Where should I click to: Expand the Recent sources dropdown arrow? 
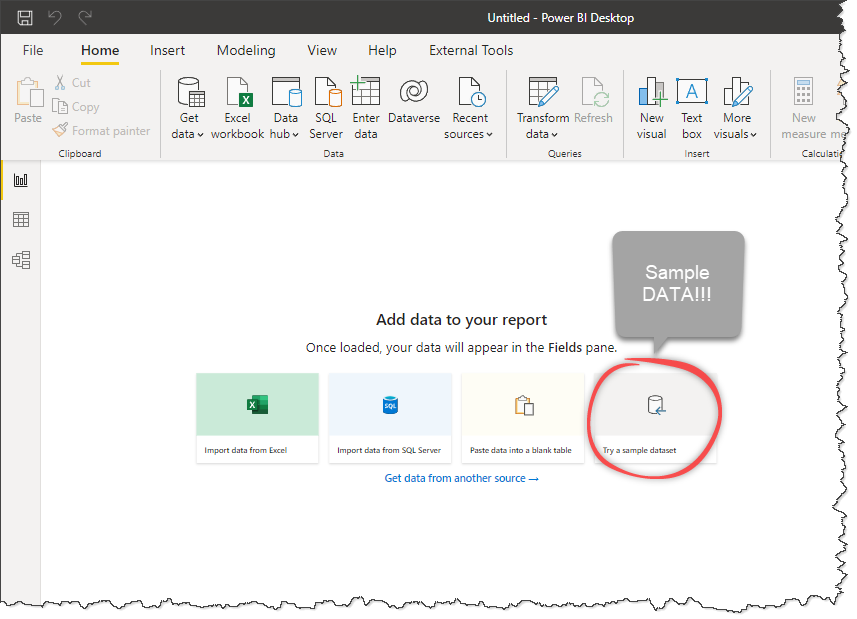coord(489,135)
